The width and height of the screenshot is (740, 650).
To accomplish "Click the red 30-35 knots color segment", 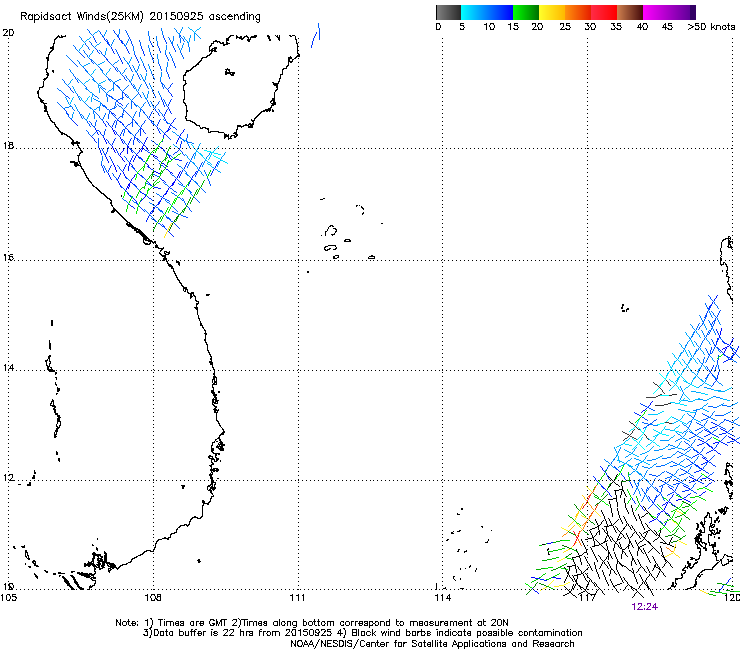I will pyautogui.click(x=604, y=12).
